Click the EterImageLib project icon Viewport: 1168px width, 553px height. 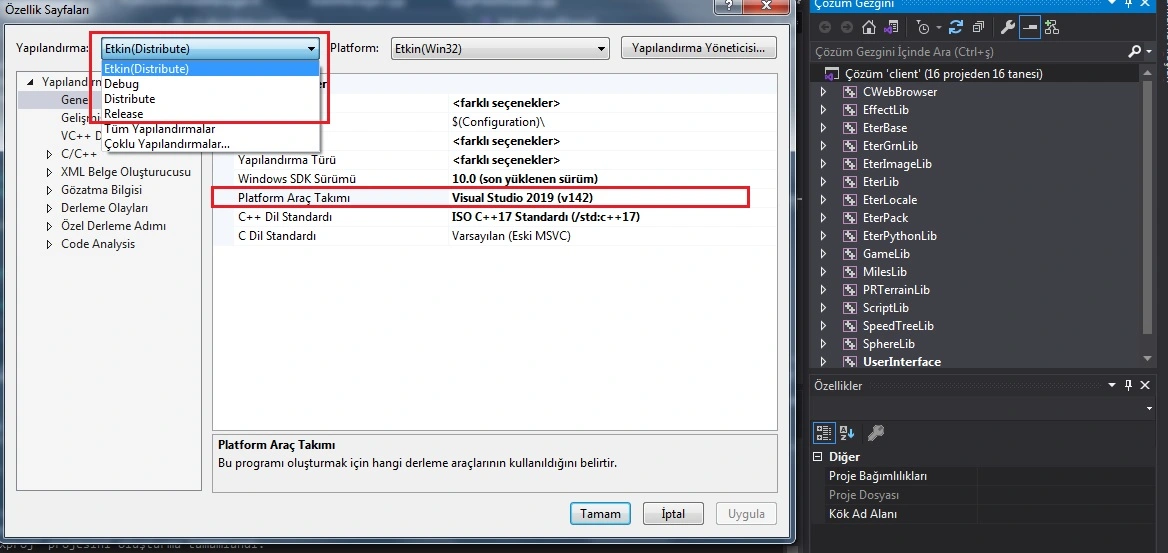pyautogui.click(x=849, y=163)
